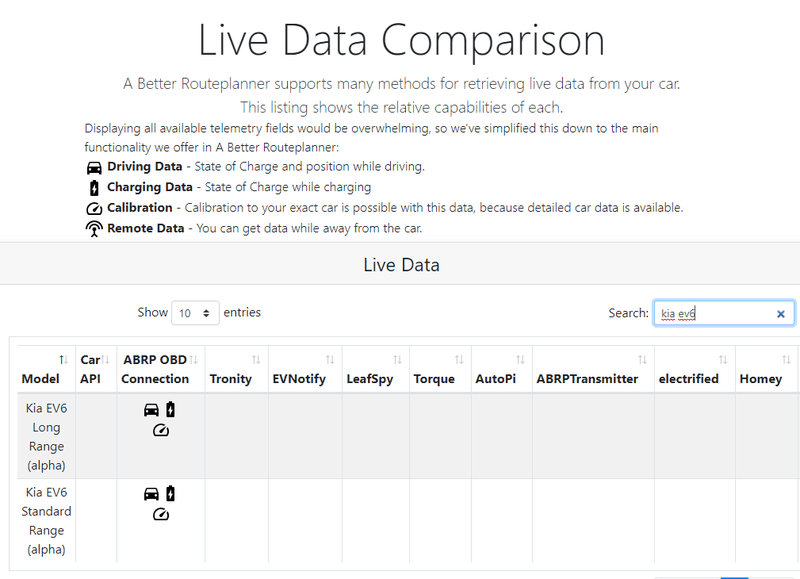800x579 pixels.
Task: Click car icon in Kia EV6 Long Range row
Action: (x=152, y=409)
